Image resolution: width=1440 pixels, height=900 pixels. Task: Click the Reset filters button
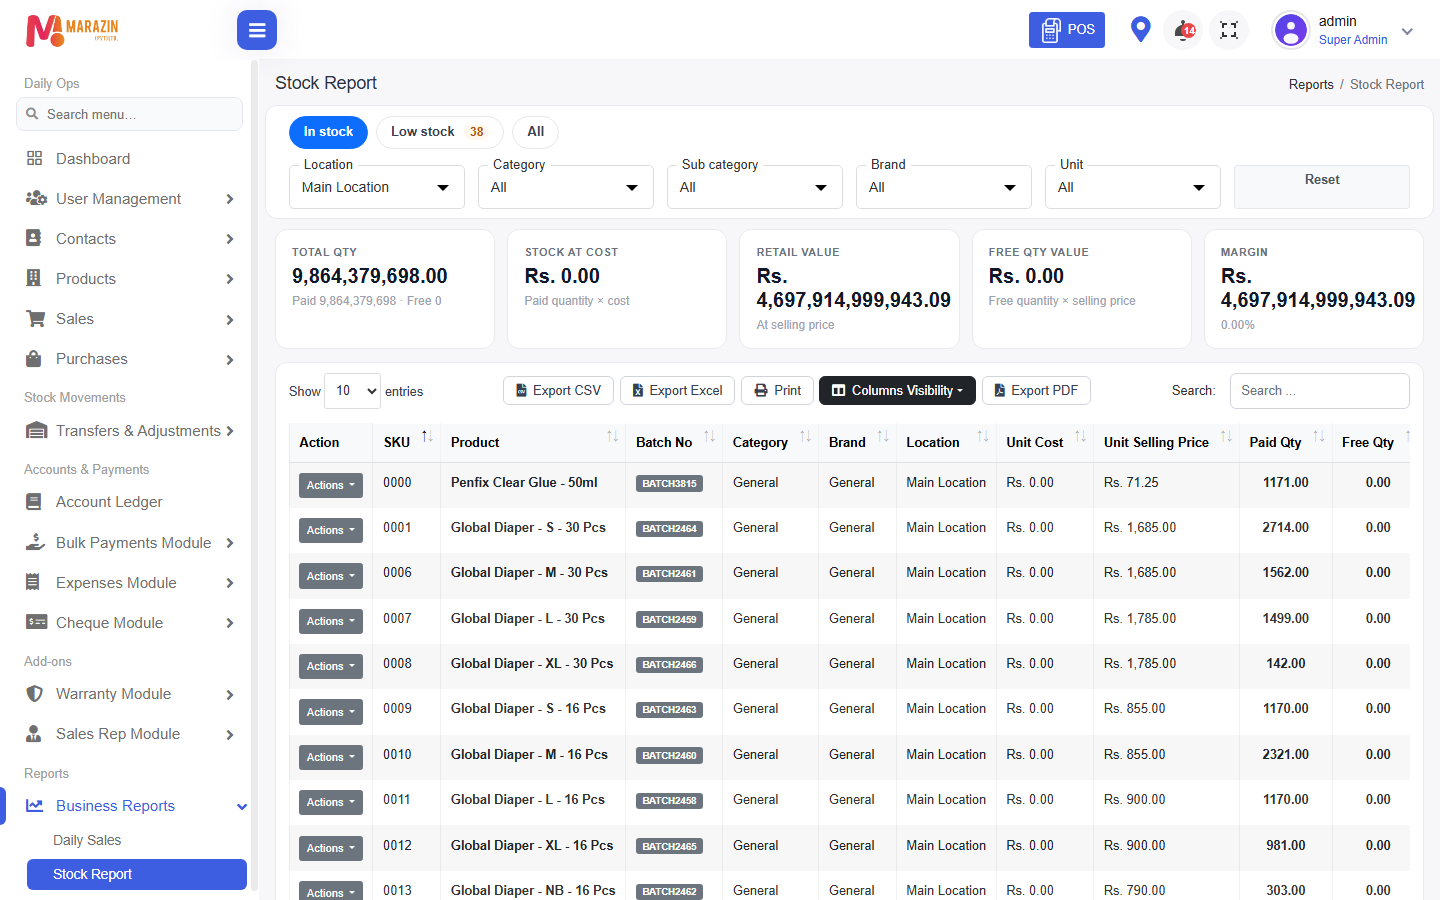(x=1322, y=187)
